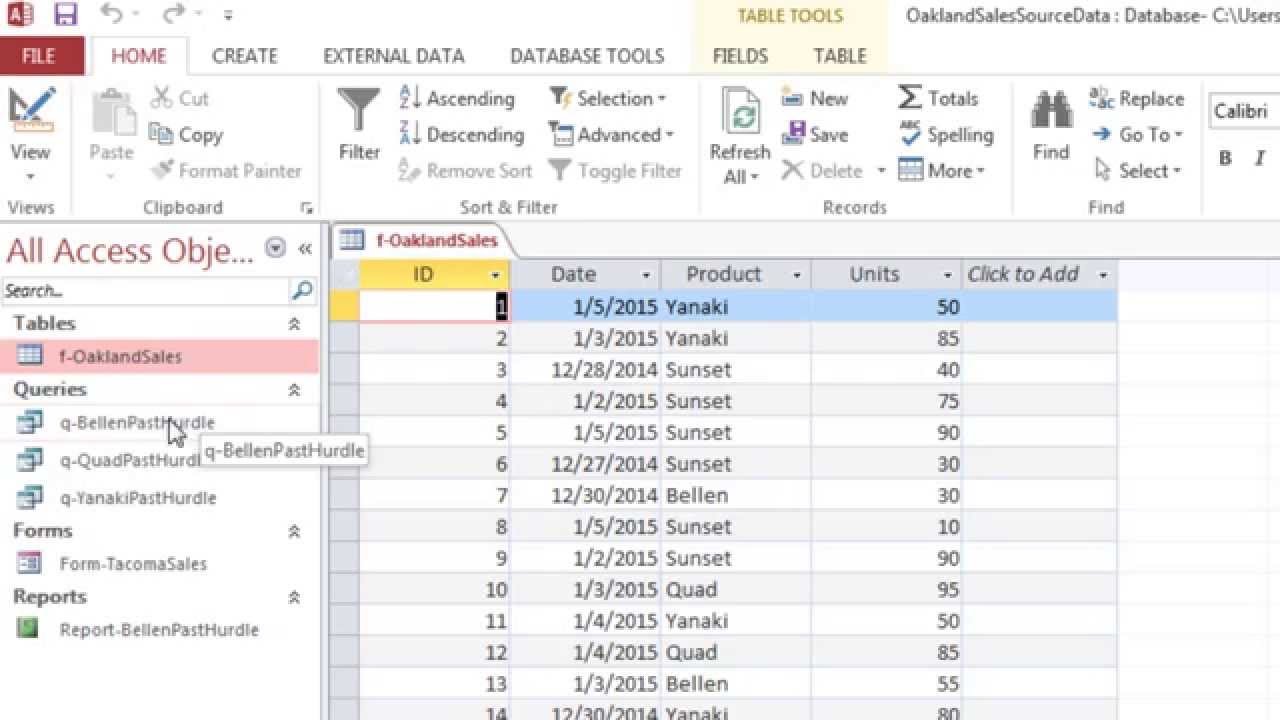Click the Find binoculars icon

coord(1051,112)
